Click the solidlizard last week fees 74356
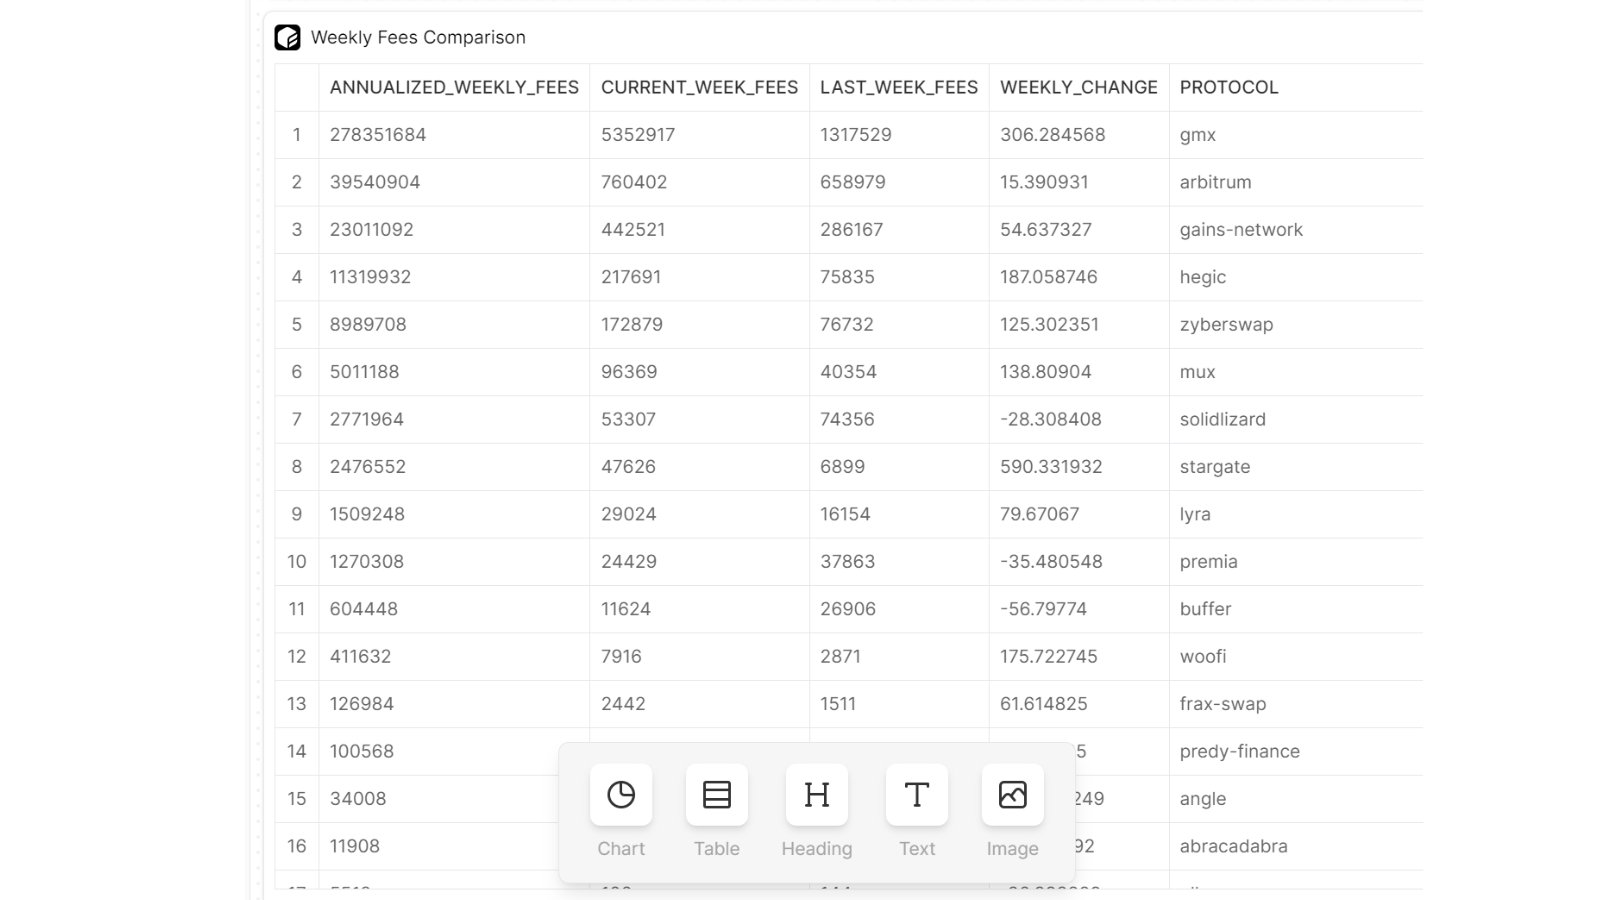The width and height of the screenshot is (1600, 900). coord(847,420)
